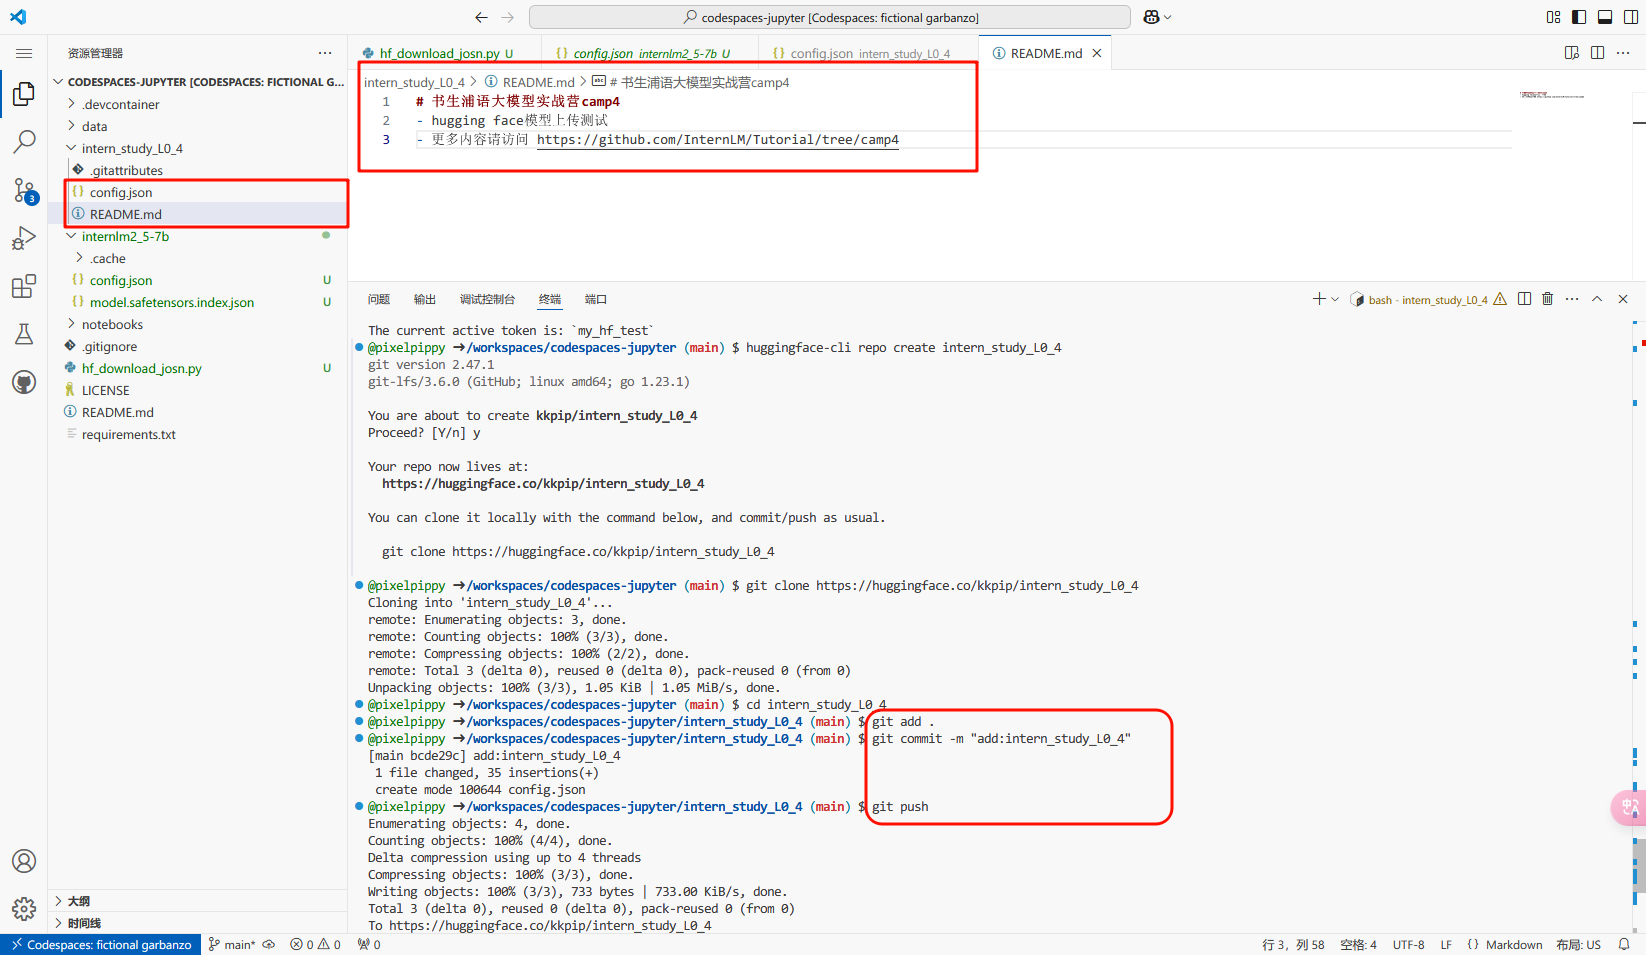The image size is (1646, 955).
Task: Create a new terminal with plus icon
Action: click(x=1319, y=299)
